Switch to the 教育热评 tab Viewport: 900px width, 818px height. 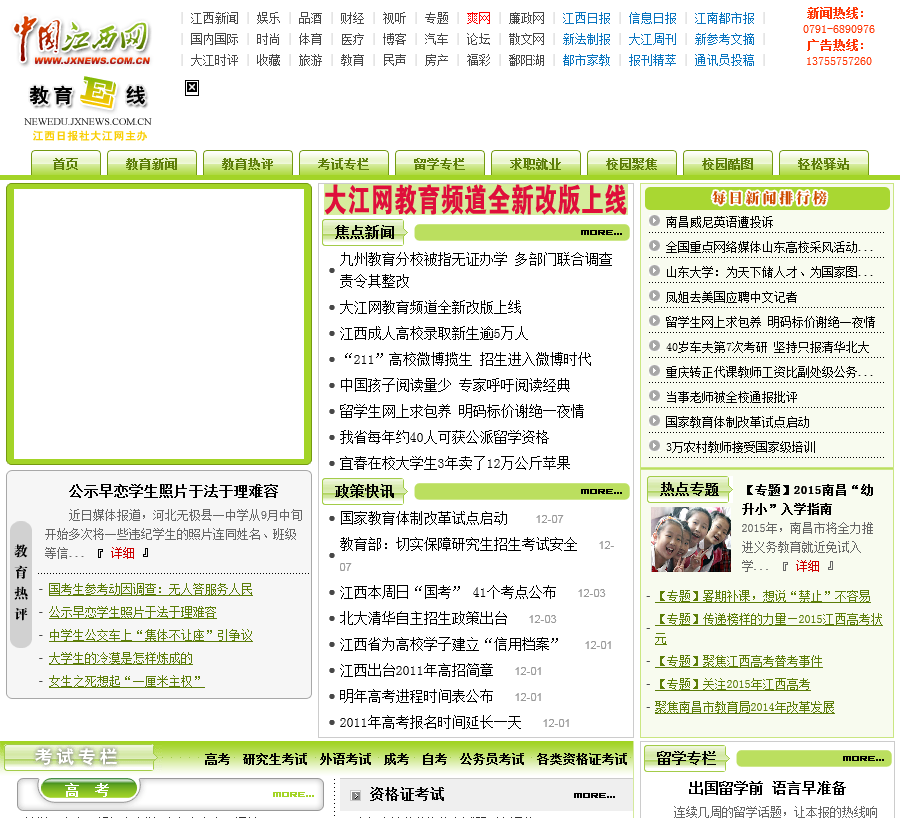point(247,163)
